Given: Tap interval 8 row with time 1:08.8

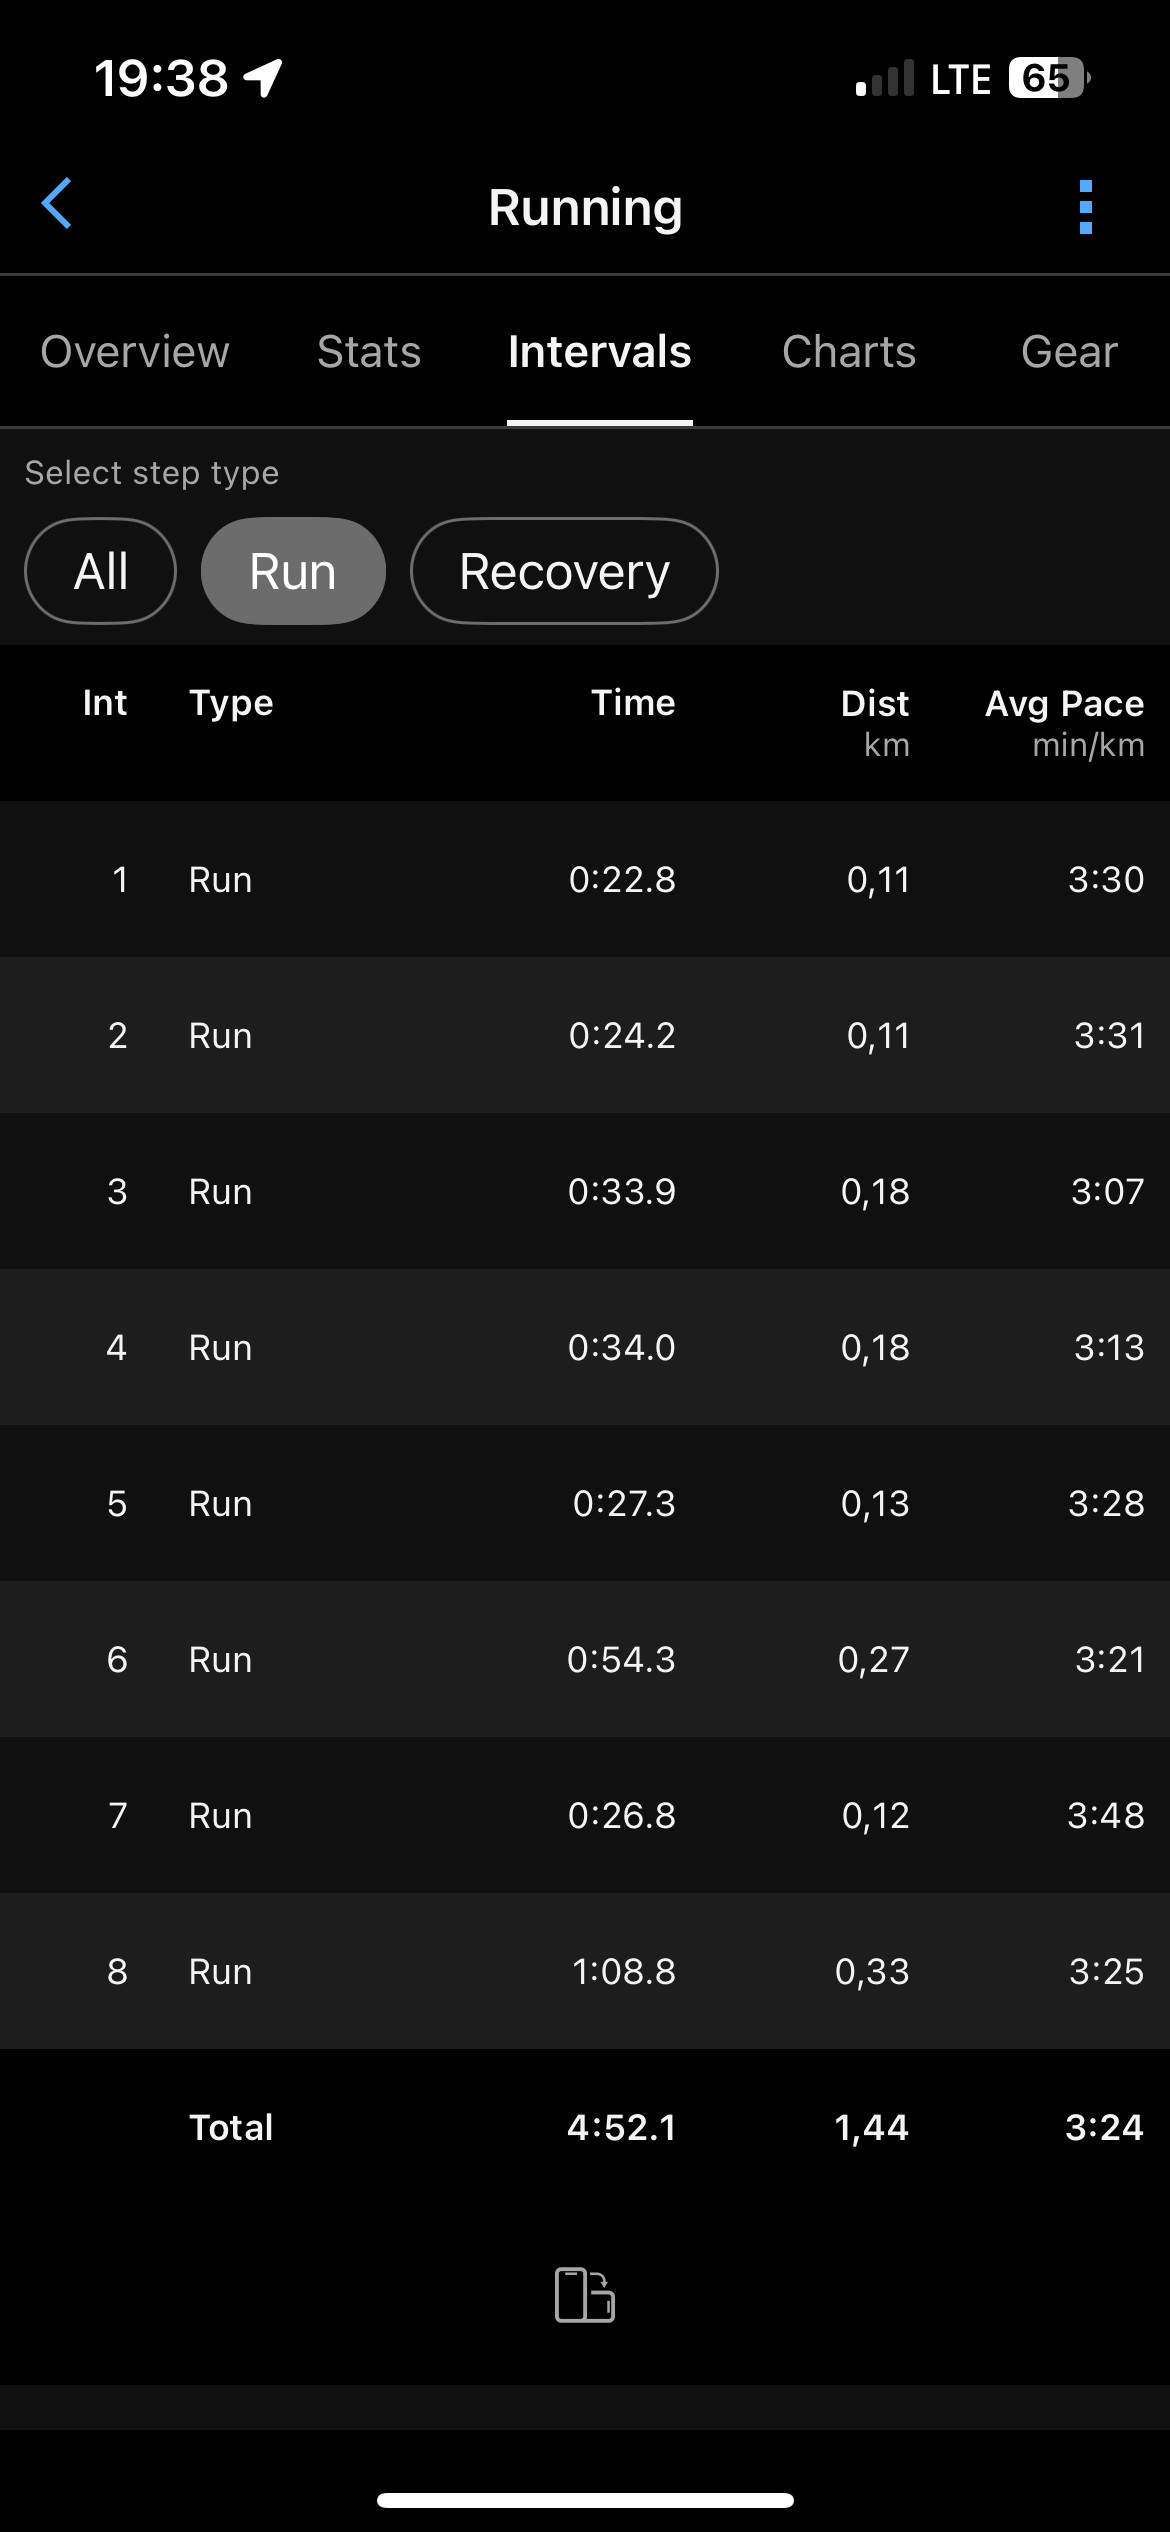Looking at the screenshot, I should pos(585,1971).
